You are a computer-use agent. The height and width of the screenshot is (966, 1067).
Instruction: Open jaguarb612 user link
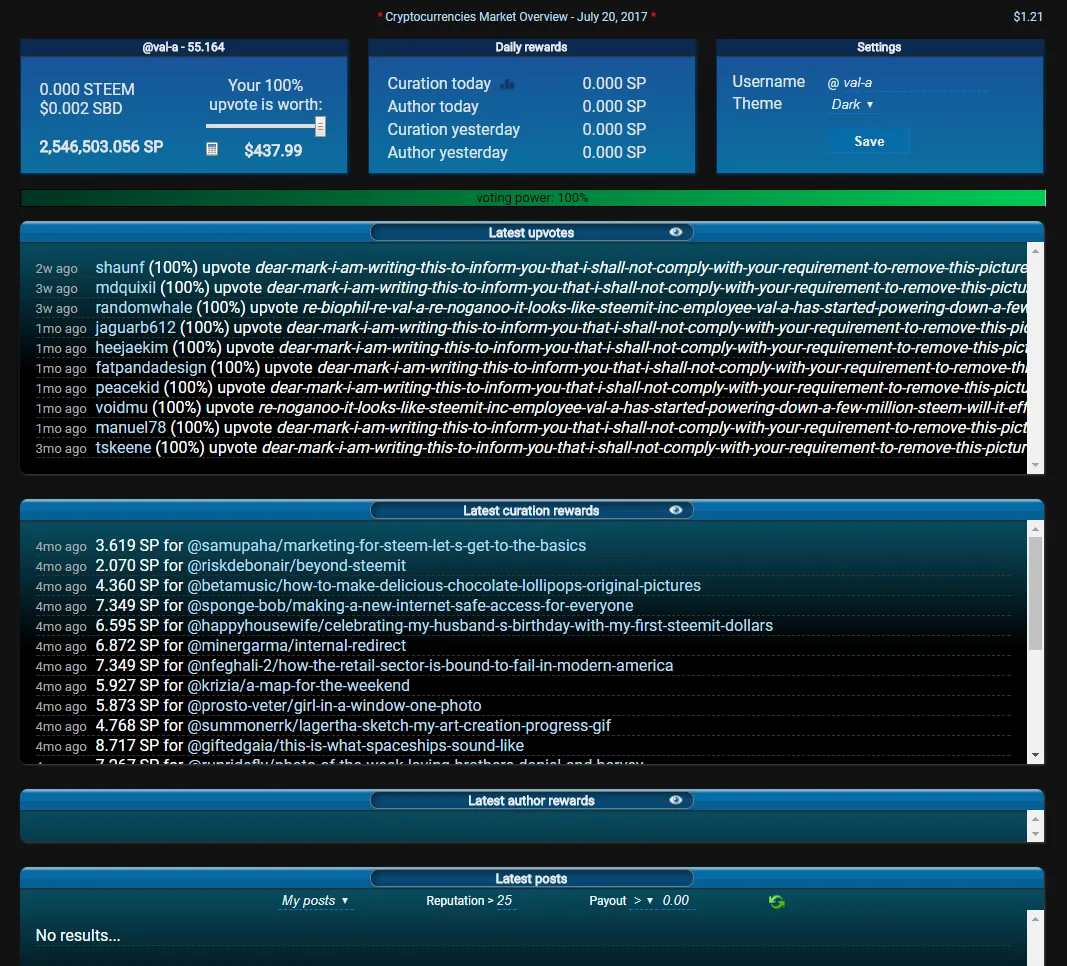point(135,327)
